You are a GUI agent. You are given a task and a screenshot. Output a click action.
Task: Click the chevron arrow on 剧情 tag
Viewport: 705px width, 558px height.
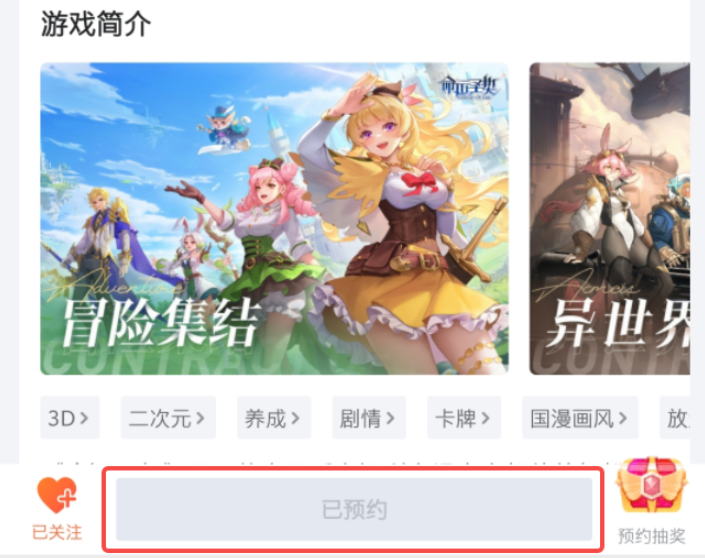click(x=390, y=418)
